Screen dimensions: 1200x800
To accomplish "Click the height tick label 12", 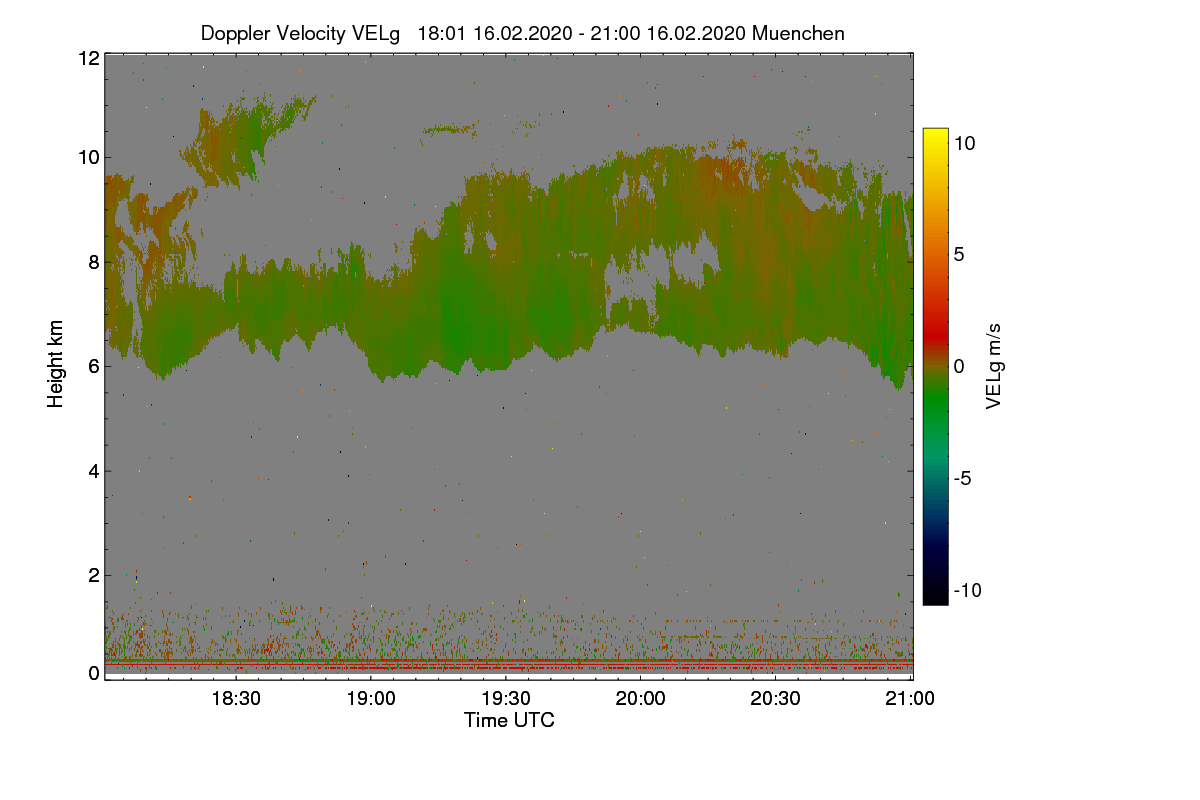I will [88, 58].
